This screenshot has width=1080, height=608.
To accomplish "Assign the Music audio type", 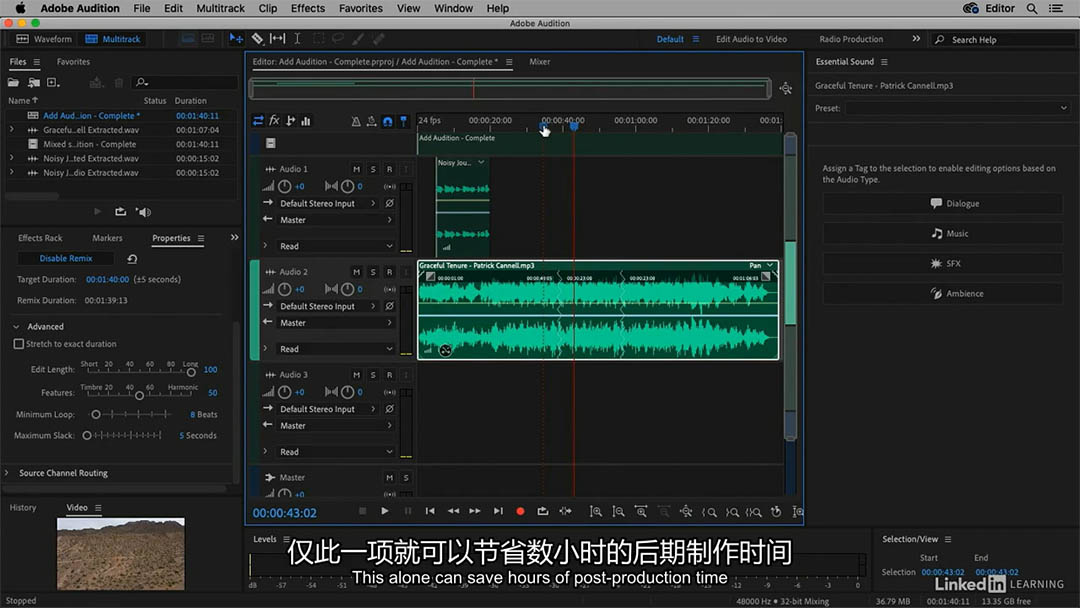I will pos(942,233).
